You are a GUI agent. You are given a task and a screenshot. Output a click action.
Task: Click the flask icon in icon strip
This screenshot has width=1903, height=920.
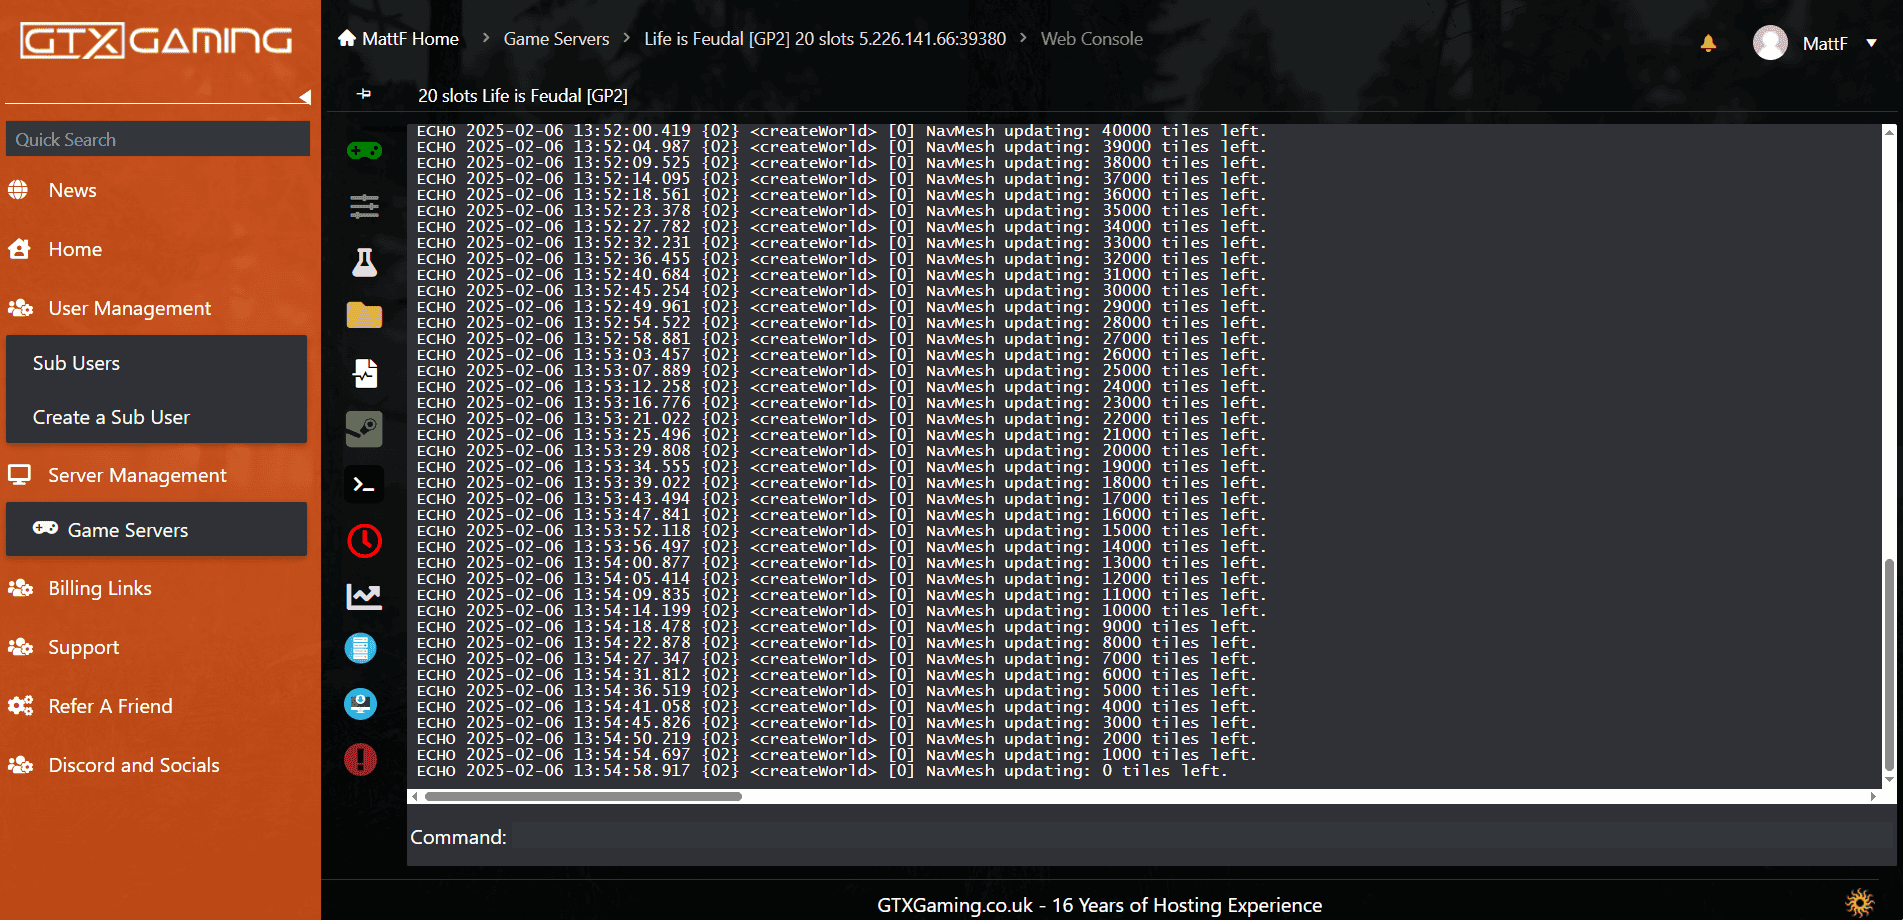pos(364,263)
